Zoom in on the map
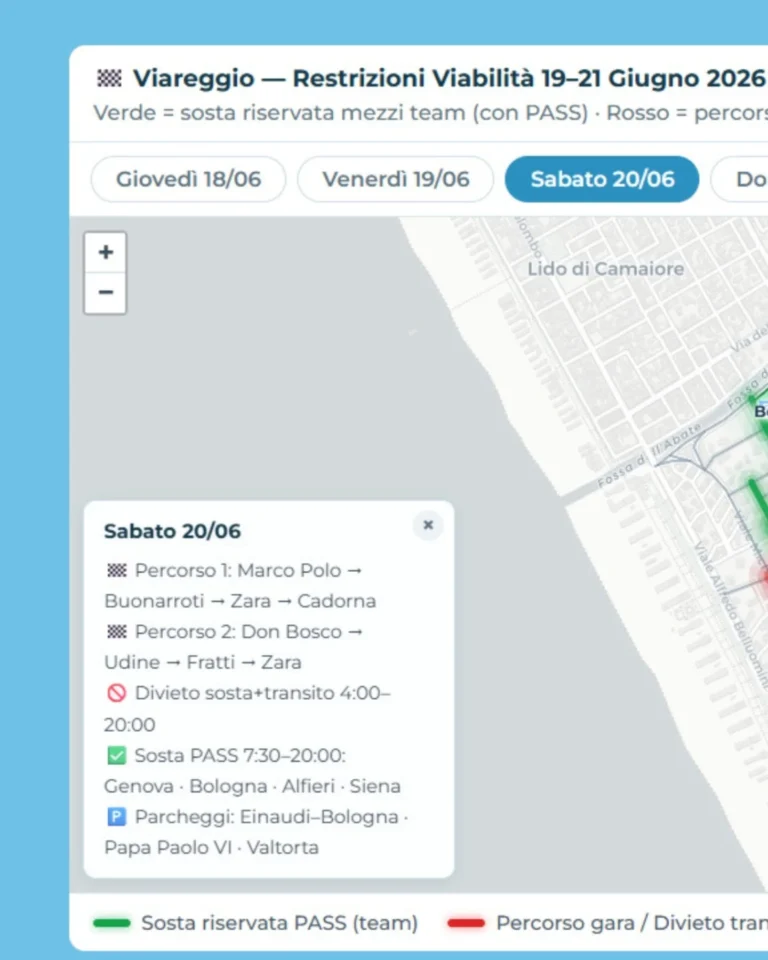The height and width of the screenshot is (960, 768). [x=105, y=252]
